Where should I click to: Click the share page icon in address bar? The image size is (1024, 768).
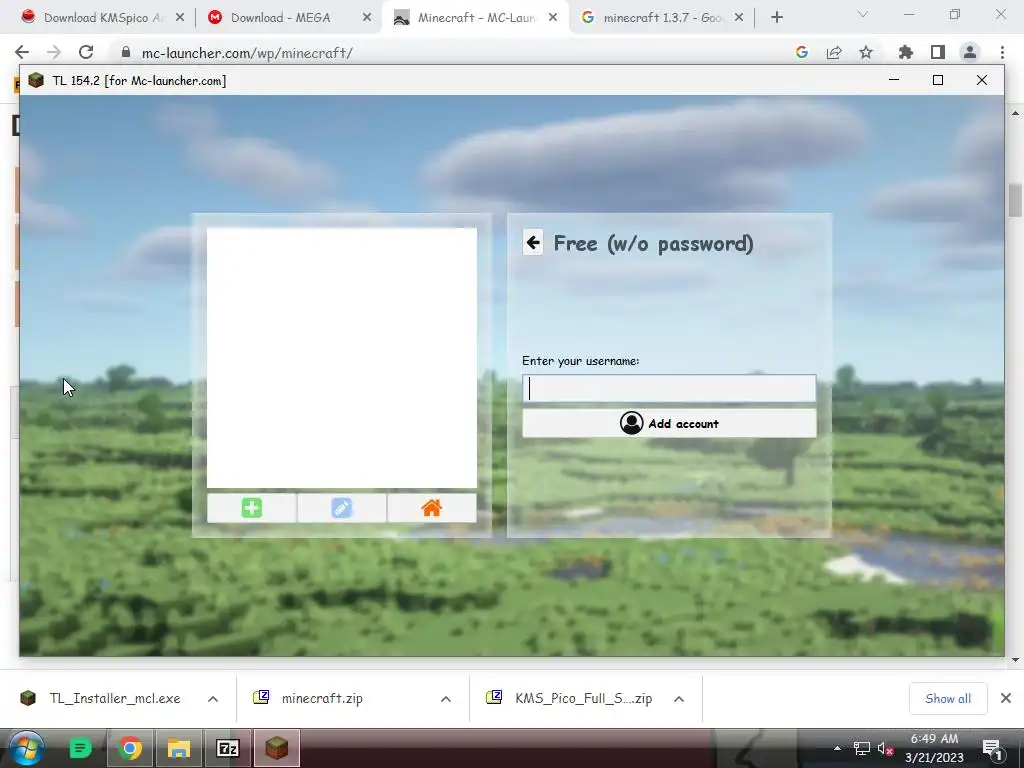coord(834,52)
